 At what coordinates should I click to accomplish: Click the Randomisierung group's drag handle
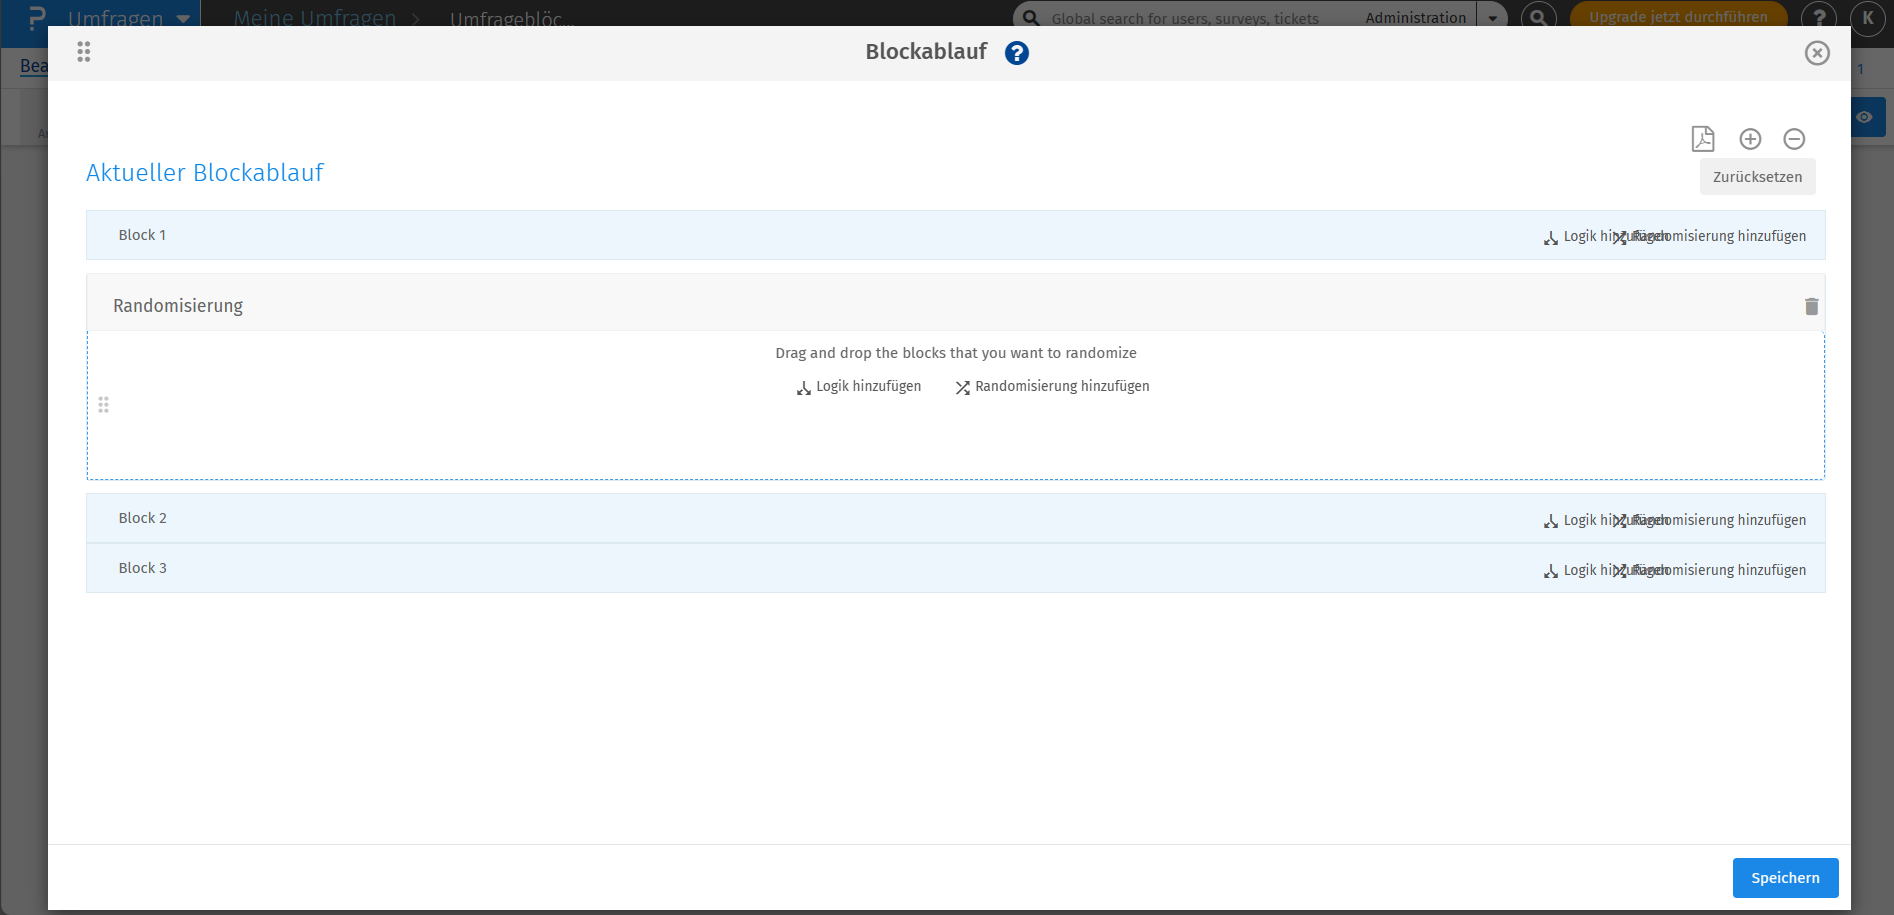pyautogui.click(x=104, y=405)
